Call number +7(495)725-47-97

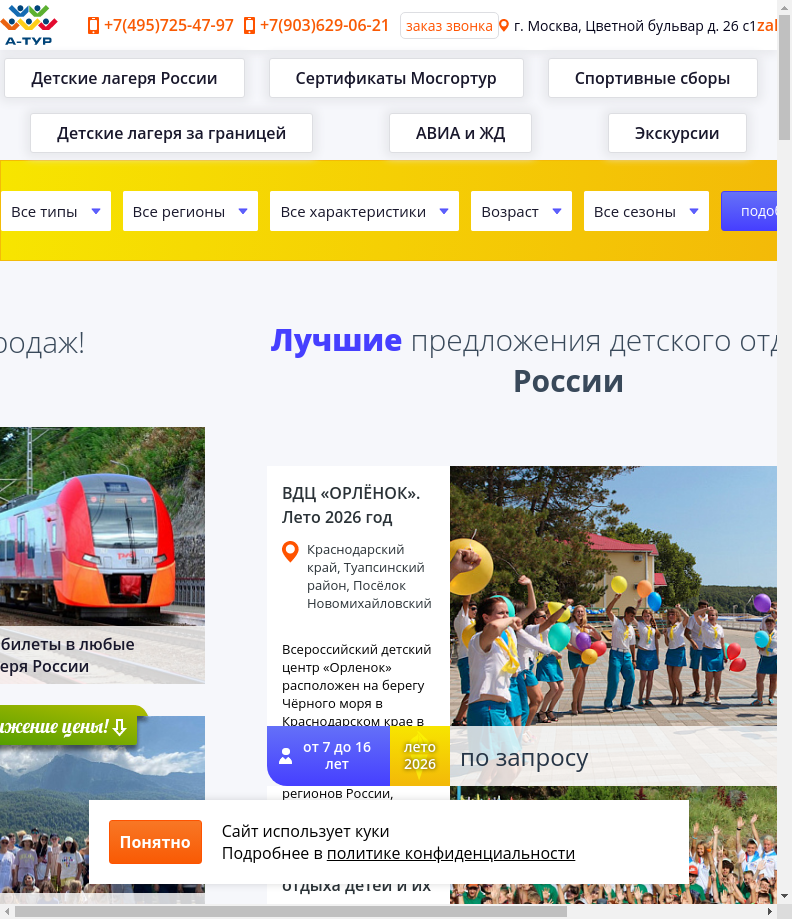click(169, 25)
